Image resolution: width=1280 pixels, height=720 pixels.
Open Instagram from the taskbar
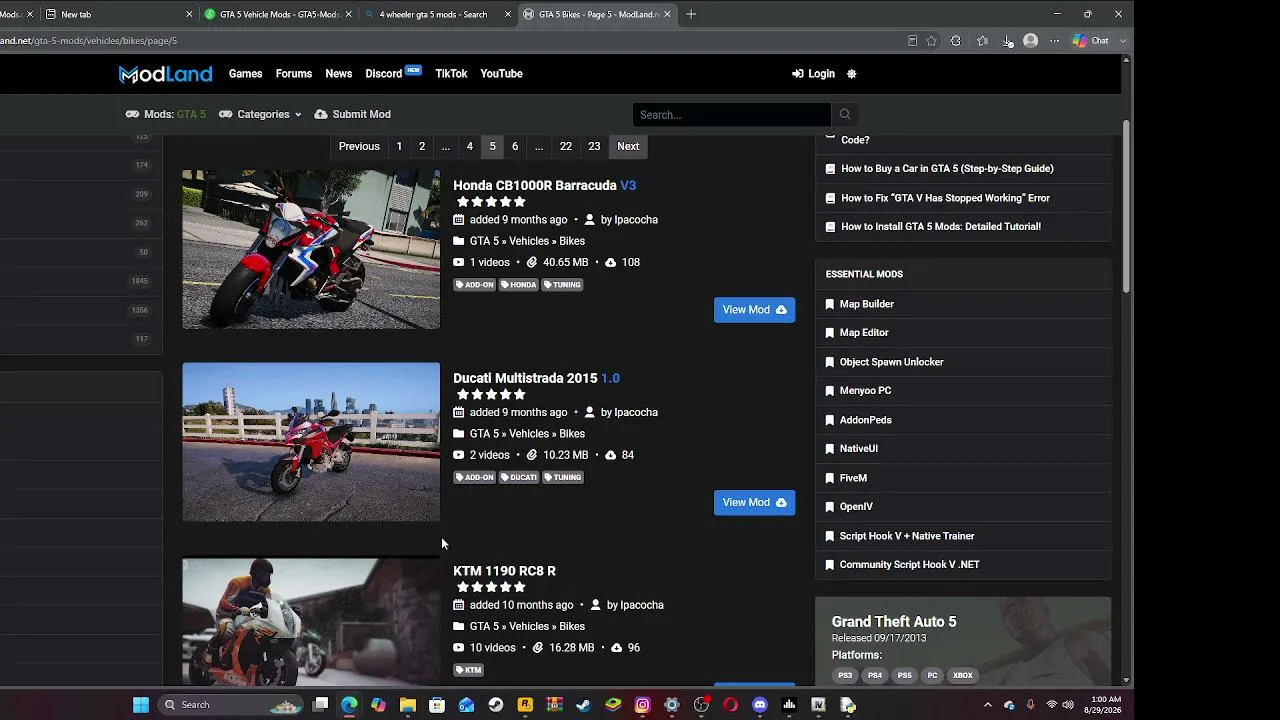[642, 705]
